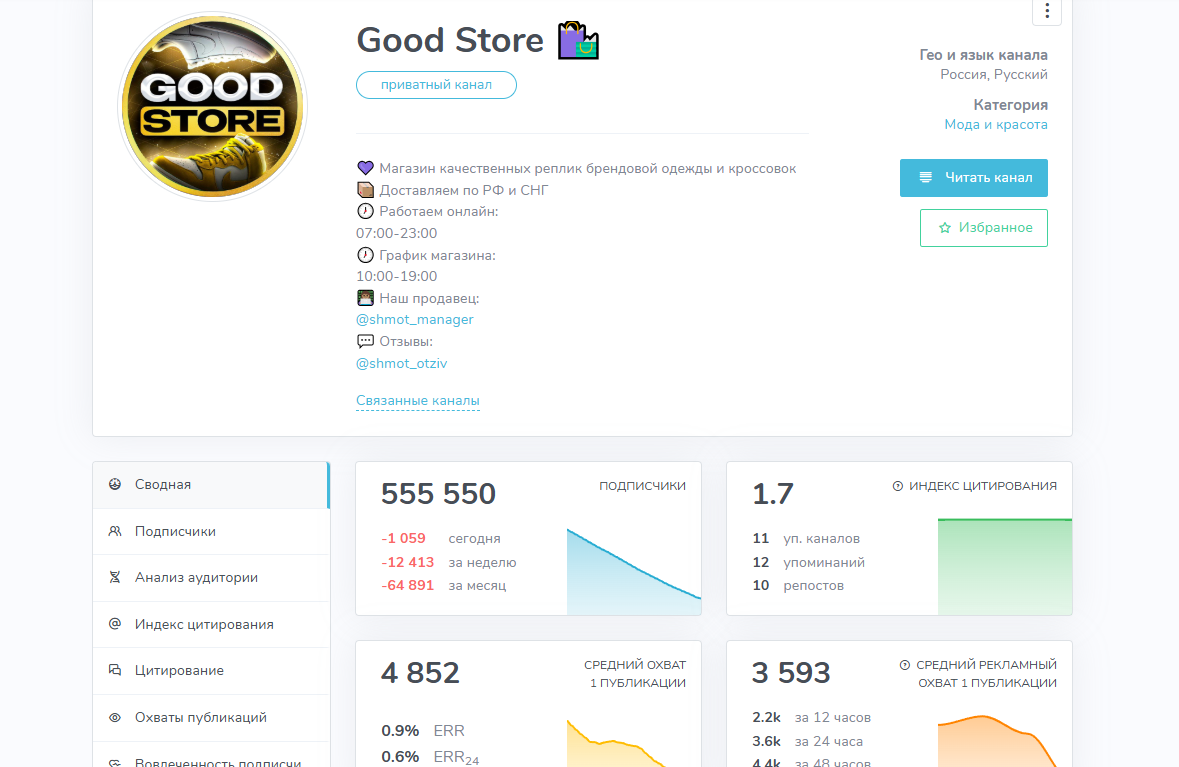Viewport: 1179px width, 767px height.
Task: Add channel via Избранное button
Action: coord(984,228)
